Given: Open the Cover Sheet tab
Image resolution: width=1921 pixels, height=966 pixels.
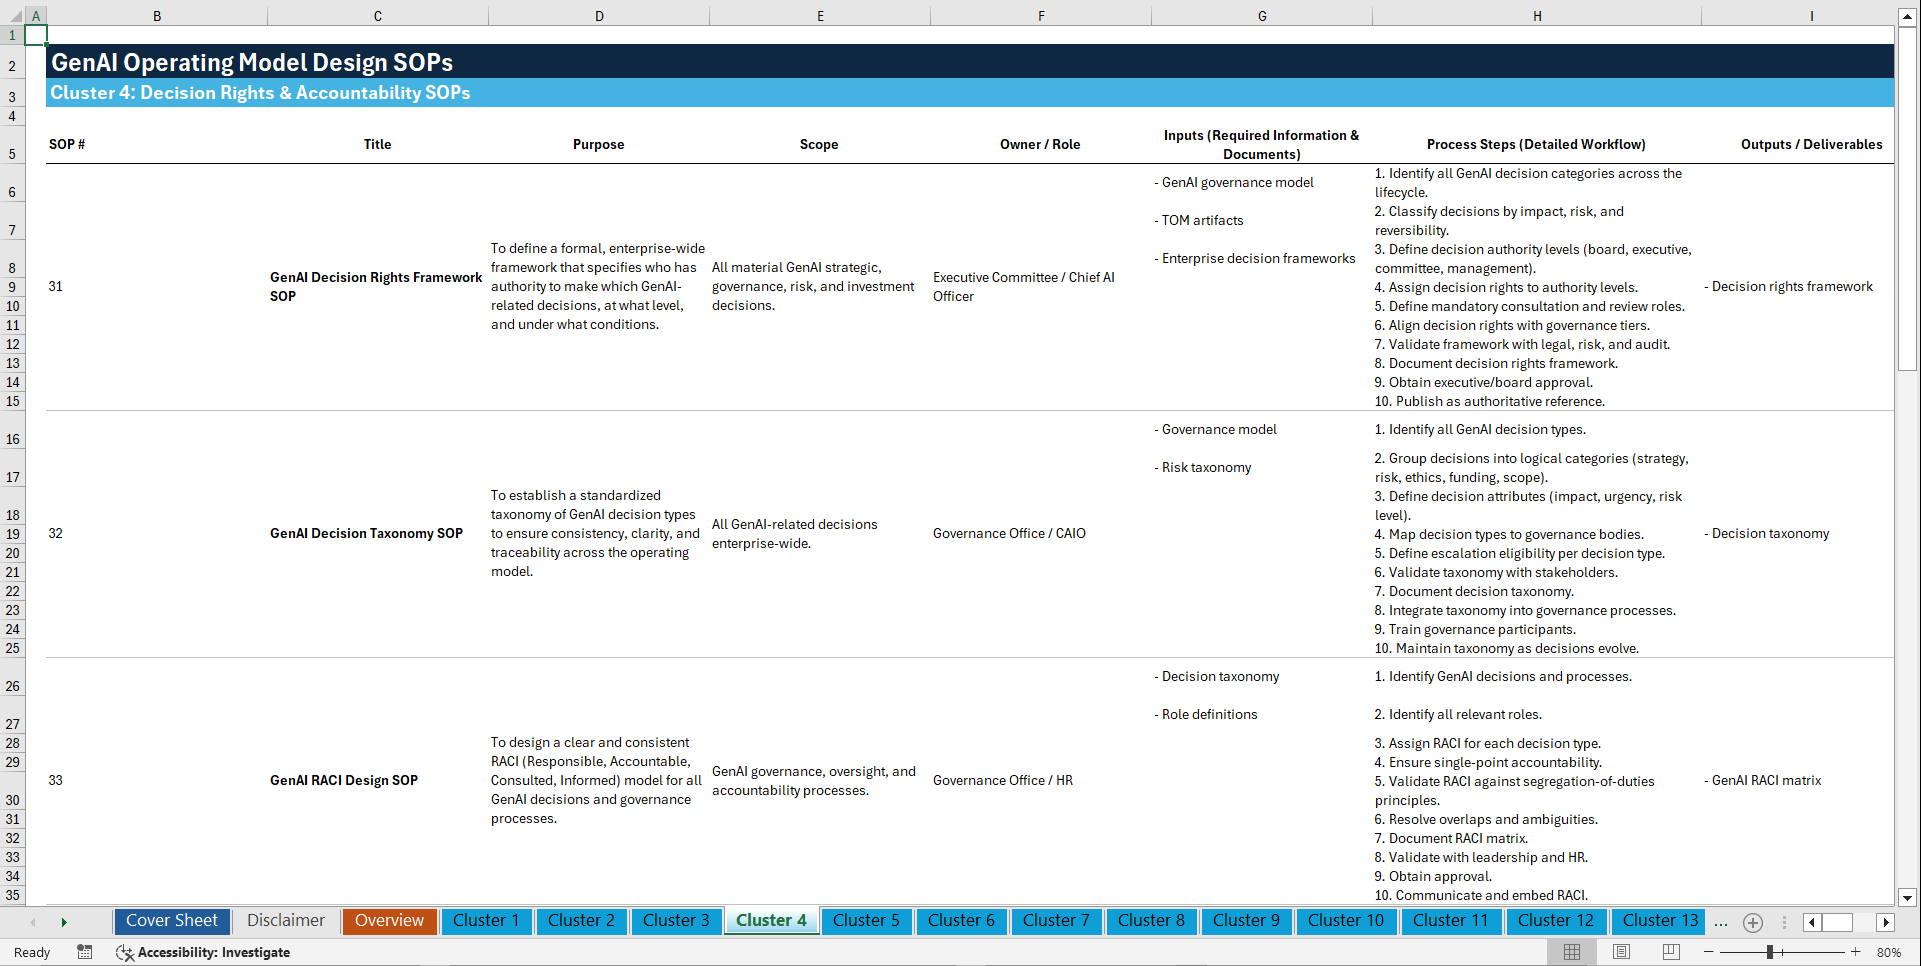Looking at the screenshot, I should coord(171,920).
